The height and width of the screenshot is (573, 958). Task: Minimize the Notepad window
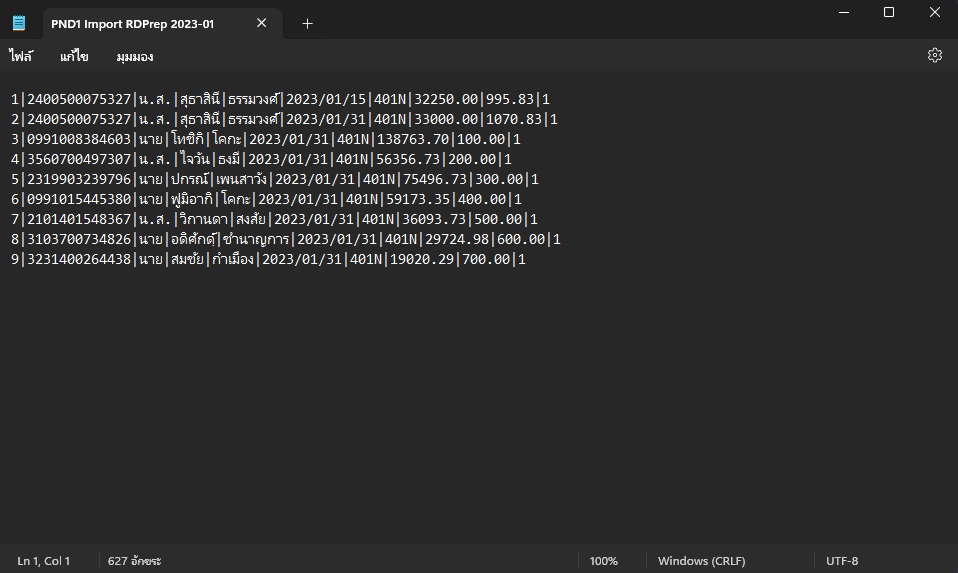point(842,12)
